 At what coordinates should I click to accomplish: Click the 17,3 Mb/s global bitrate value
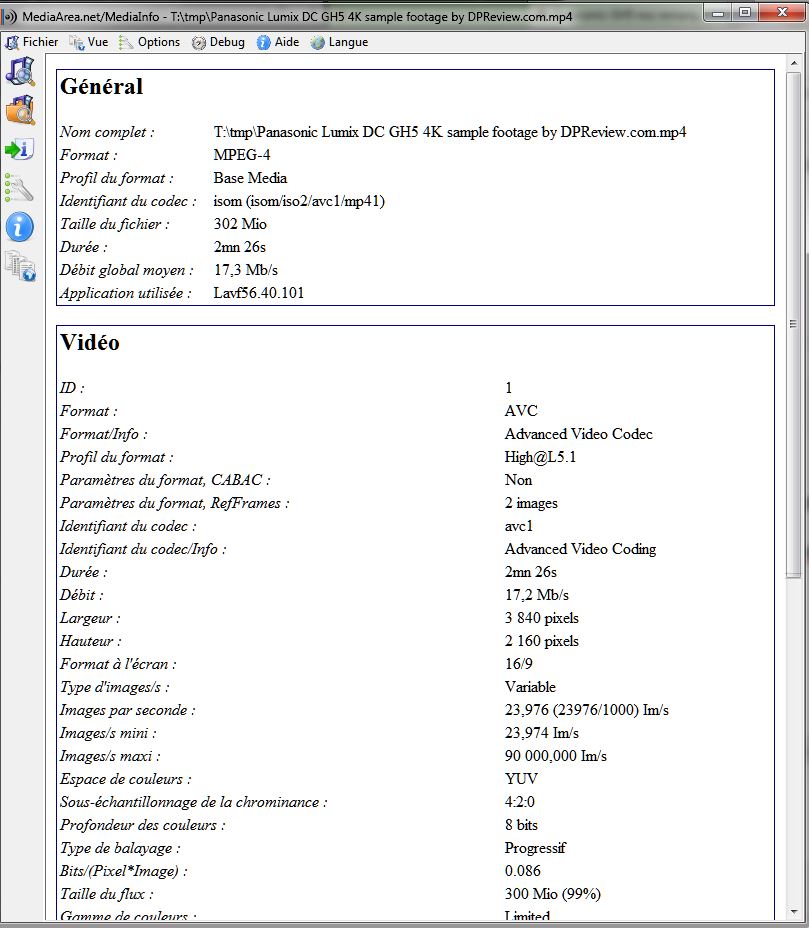[245, 270]
